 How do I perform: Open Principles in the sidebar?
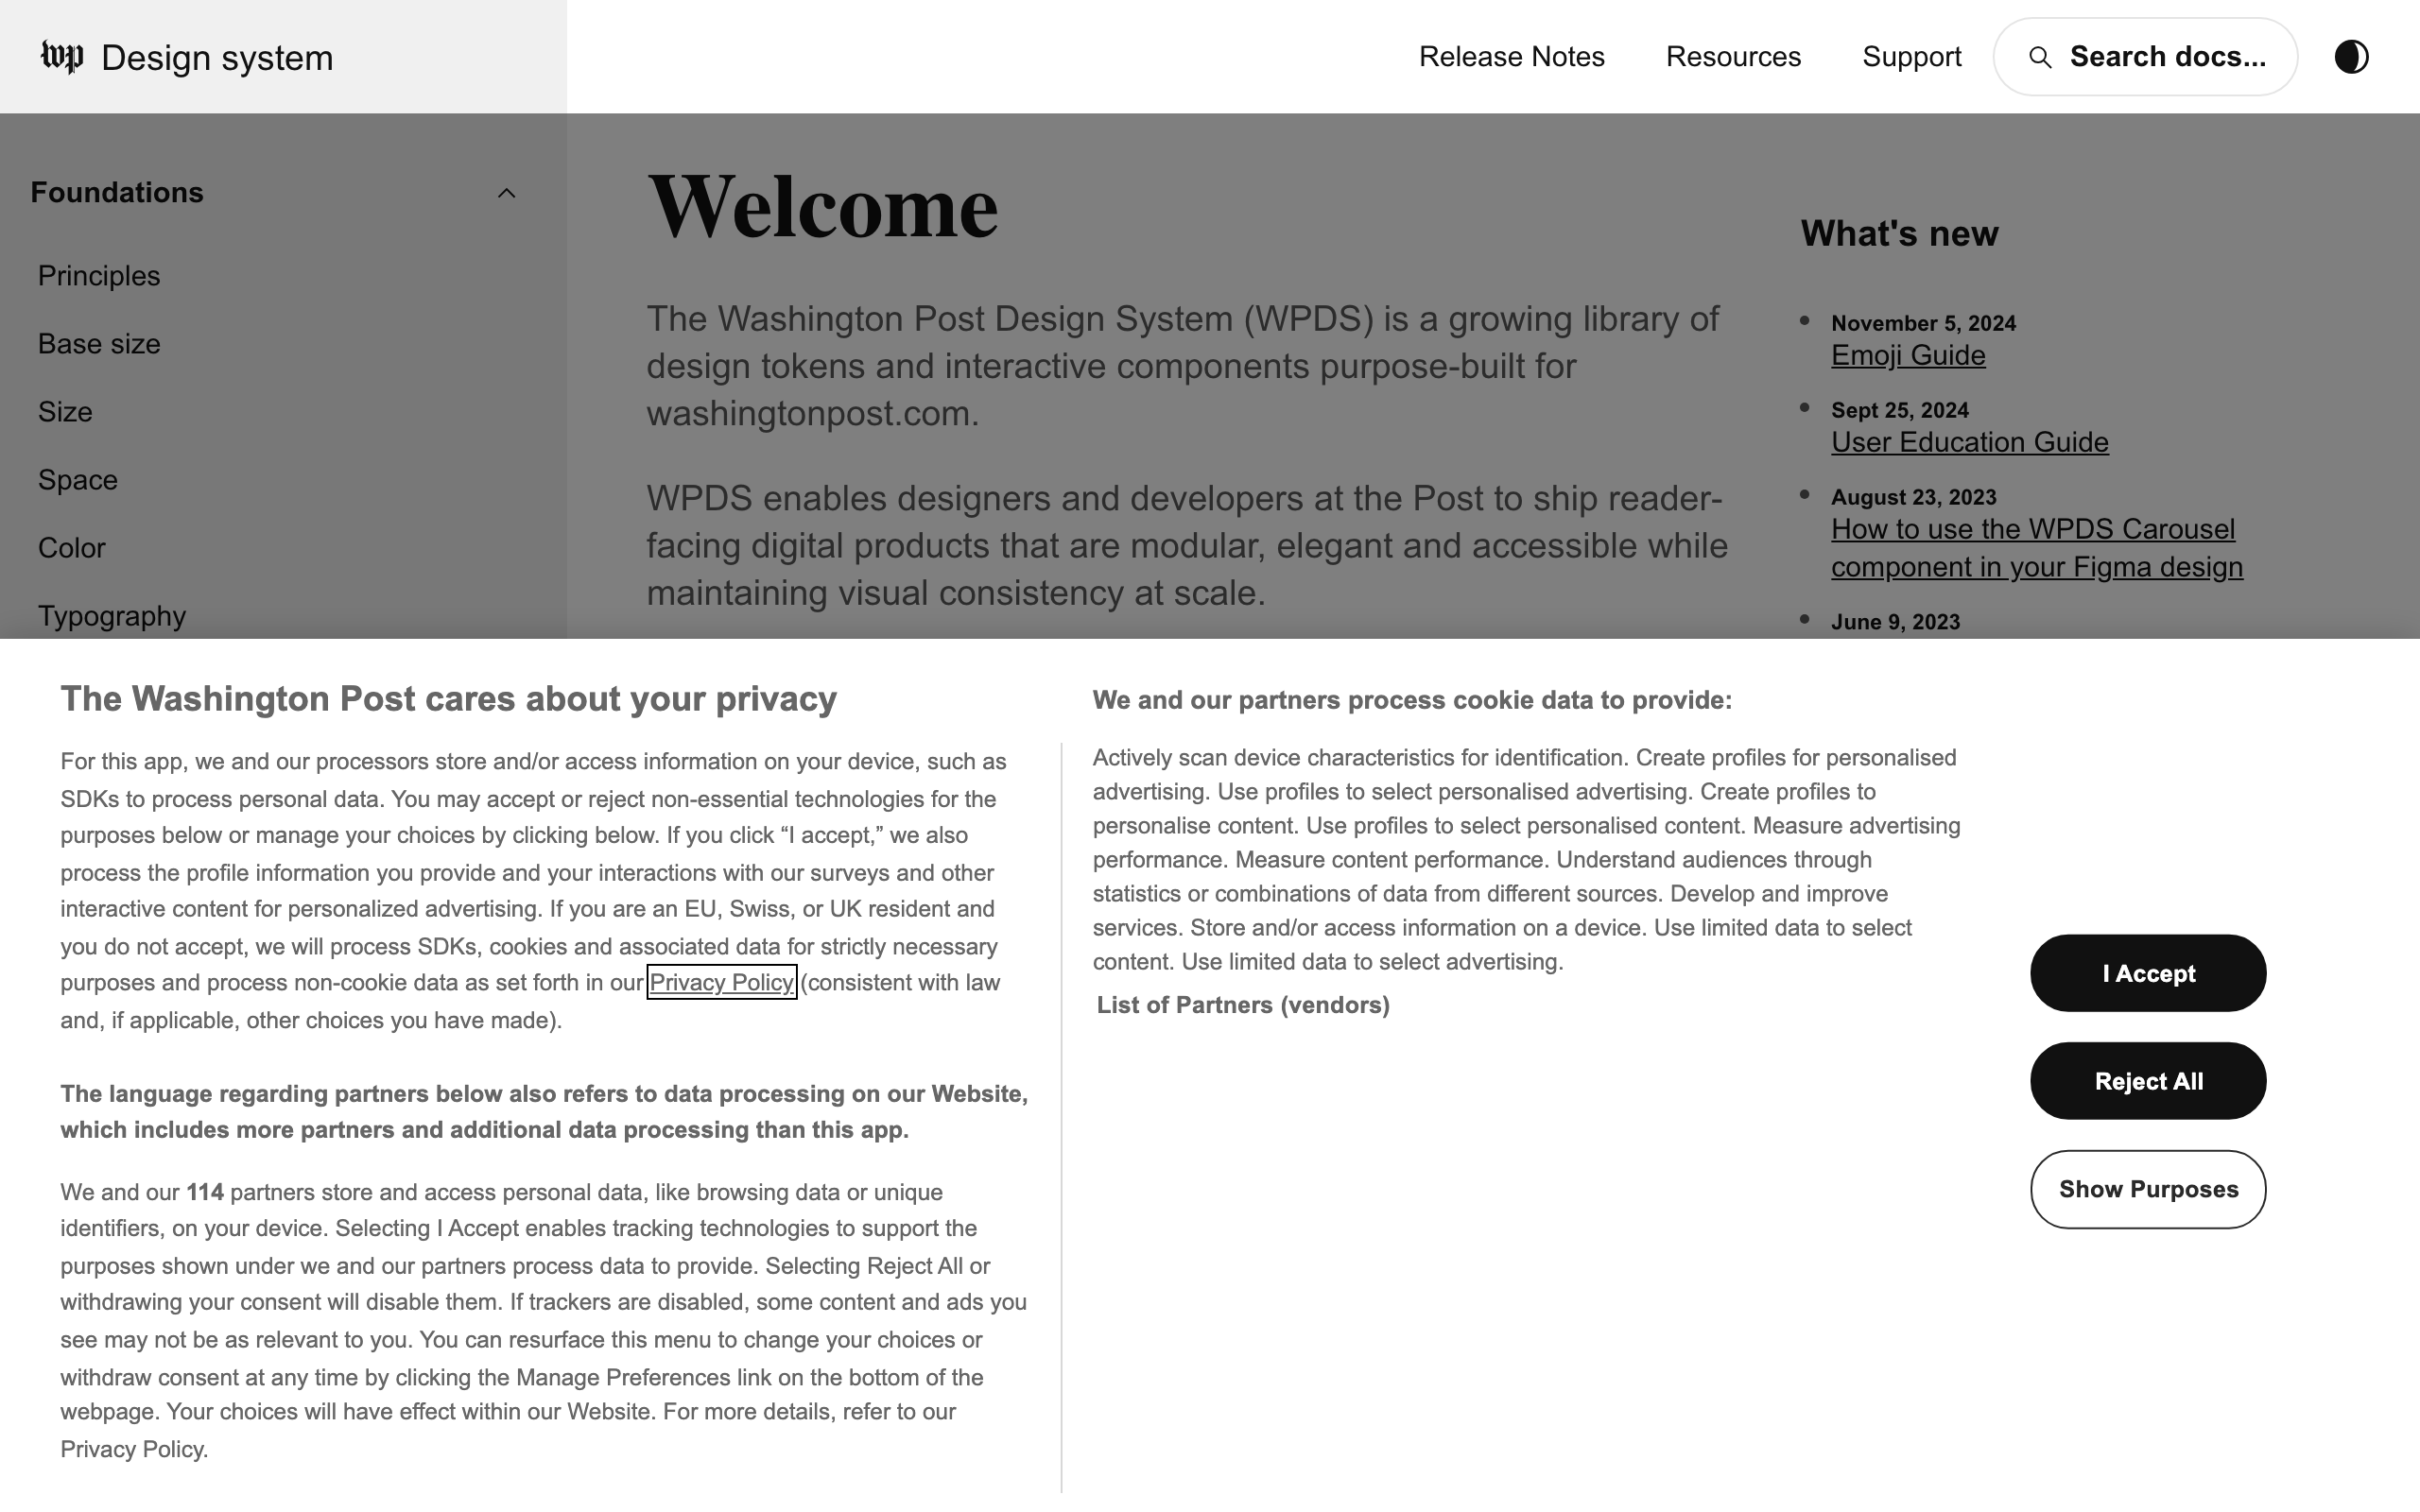pyautogui.click(x=99, y=276)
